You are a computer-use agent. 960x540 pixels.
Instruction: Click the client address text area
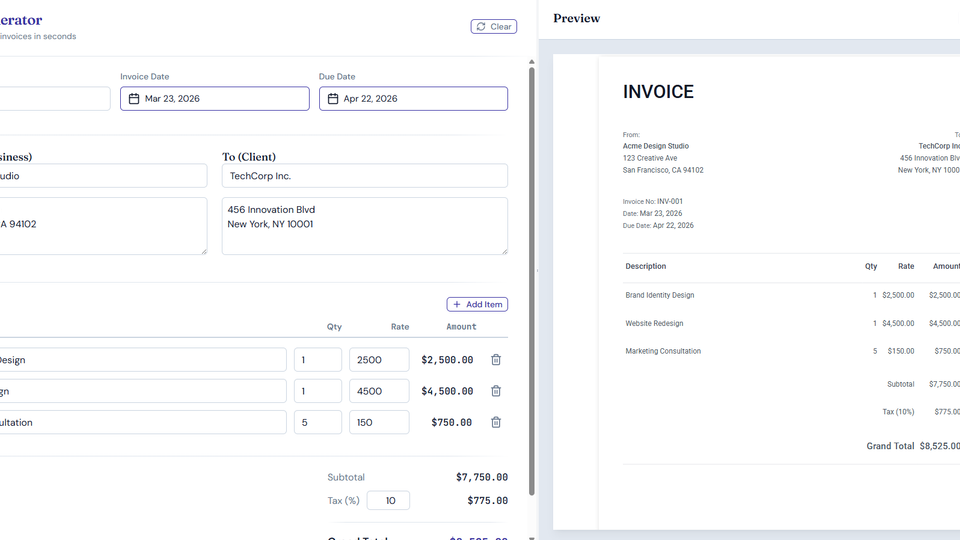point(364,225)
